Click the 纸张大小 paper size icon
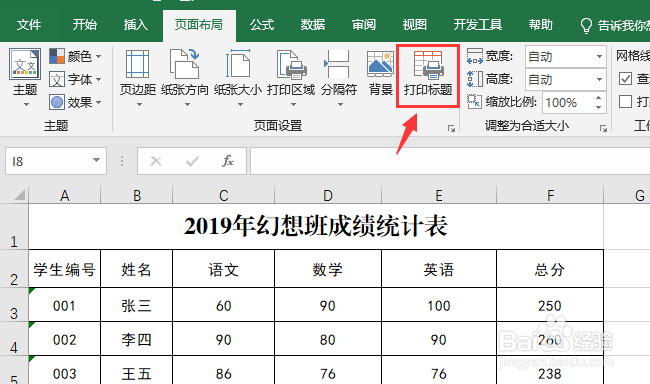 pos(238,64)
